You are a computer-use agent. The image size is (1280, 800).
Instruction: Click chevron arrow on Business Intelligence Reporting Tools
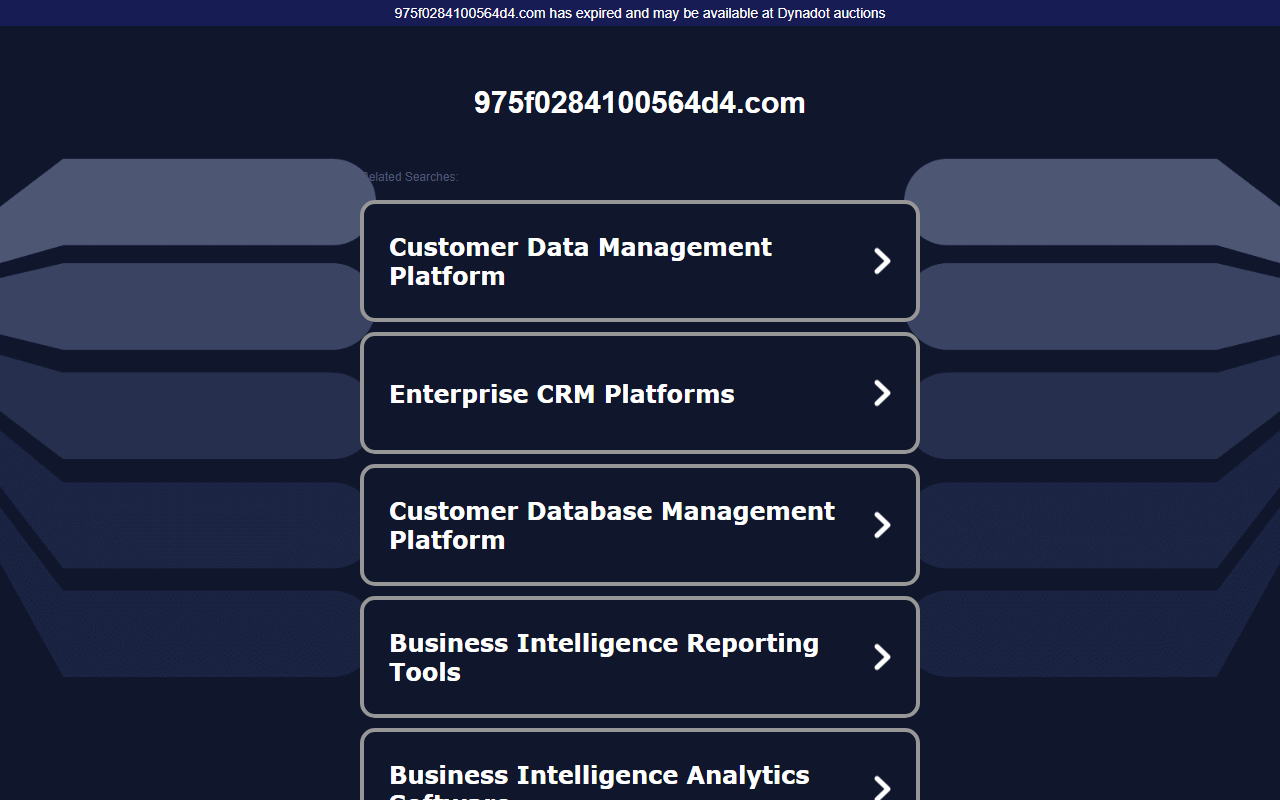point(882,657)
